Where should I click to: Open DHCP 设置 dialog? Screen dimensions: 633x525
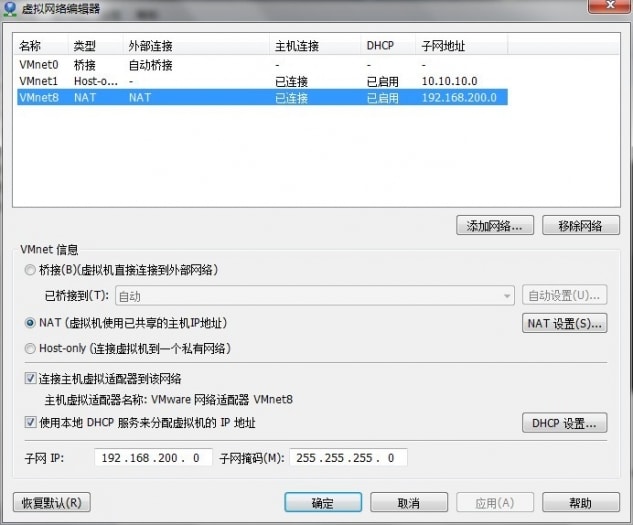[565, 424]
